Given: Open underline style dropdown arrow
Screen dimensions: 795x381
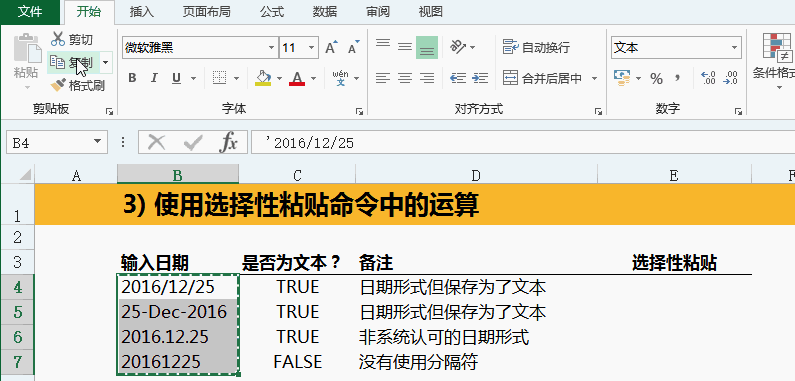Looking at the screenshot, I should tap(193, 79).
